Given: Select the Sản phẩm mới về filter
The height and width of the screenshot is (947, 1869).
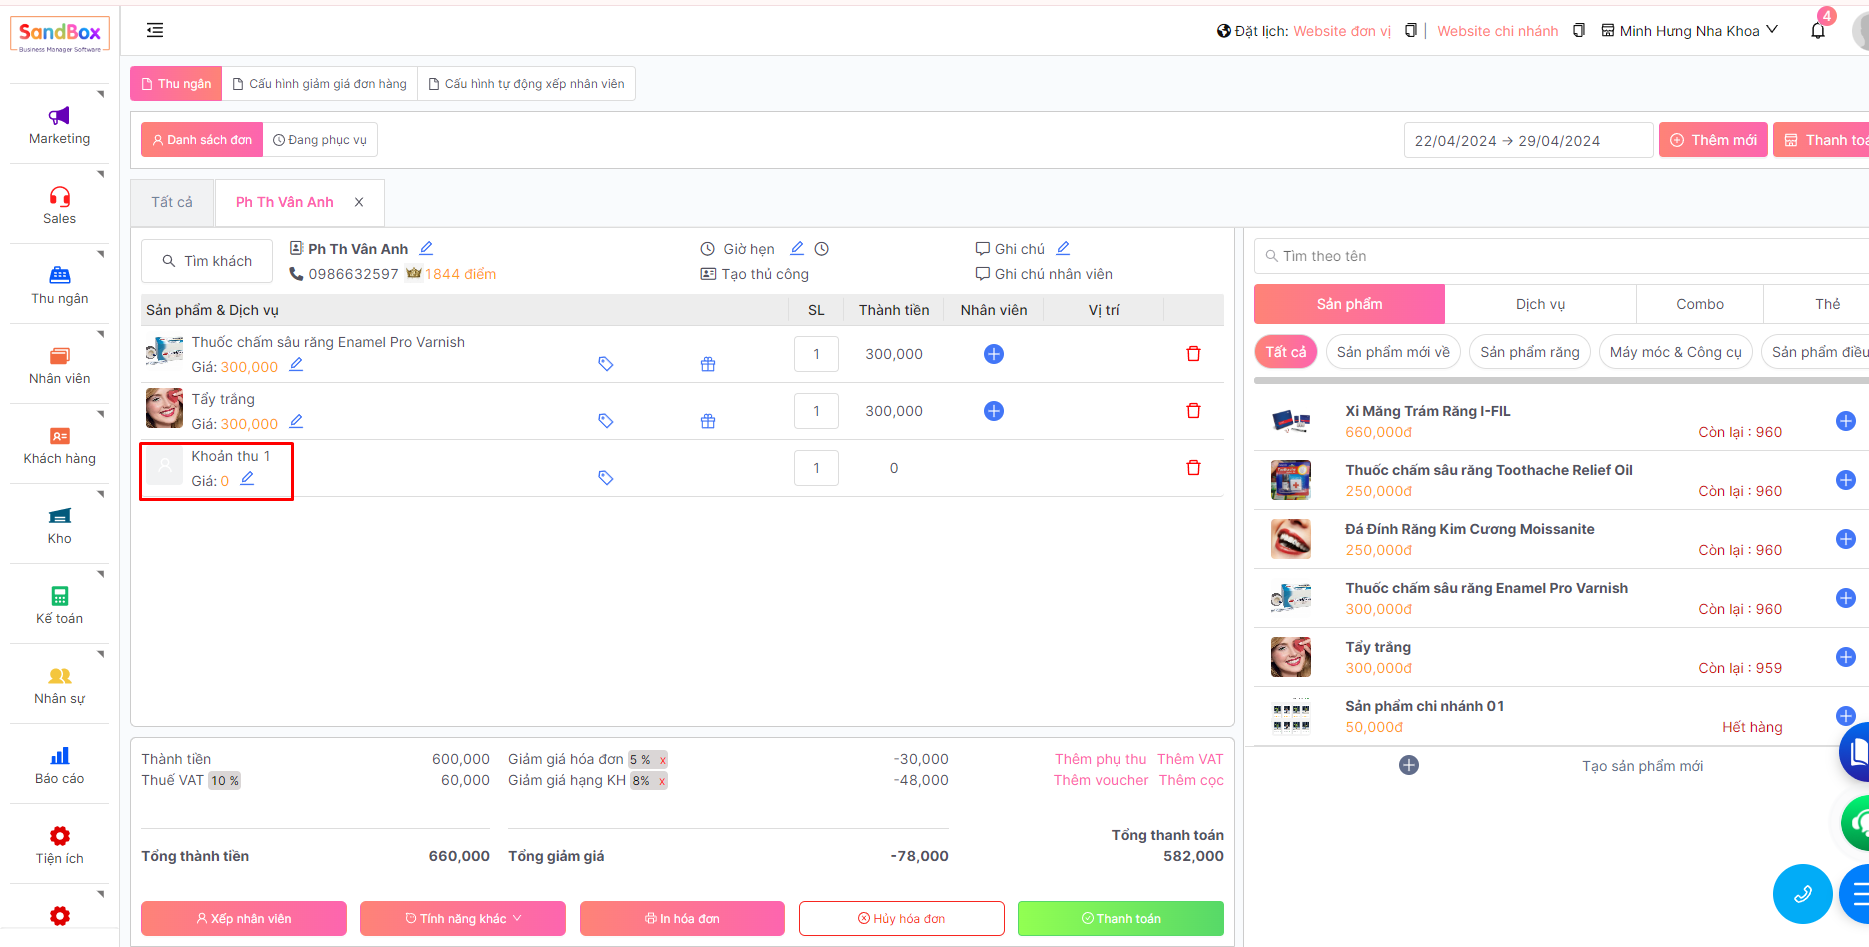Looking at the screenshot, I should click(x=1392, y=352).
